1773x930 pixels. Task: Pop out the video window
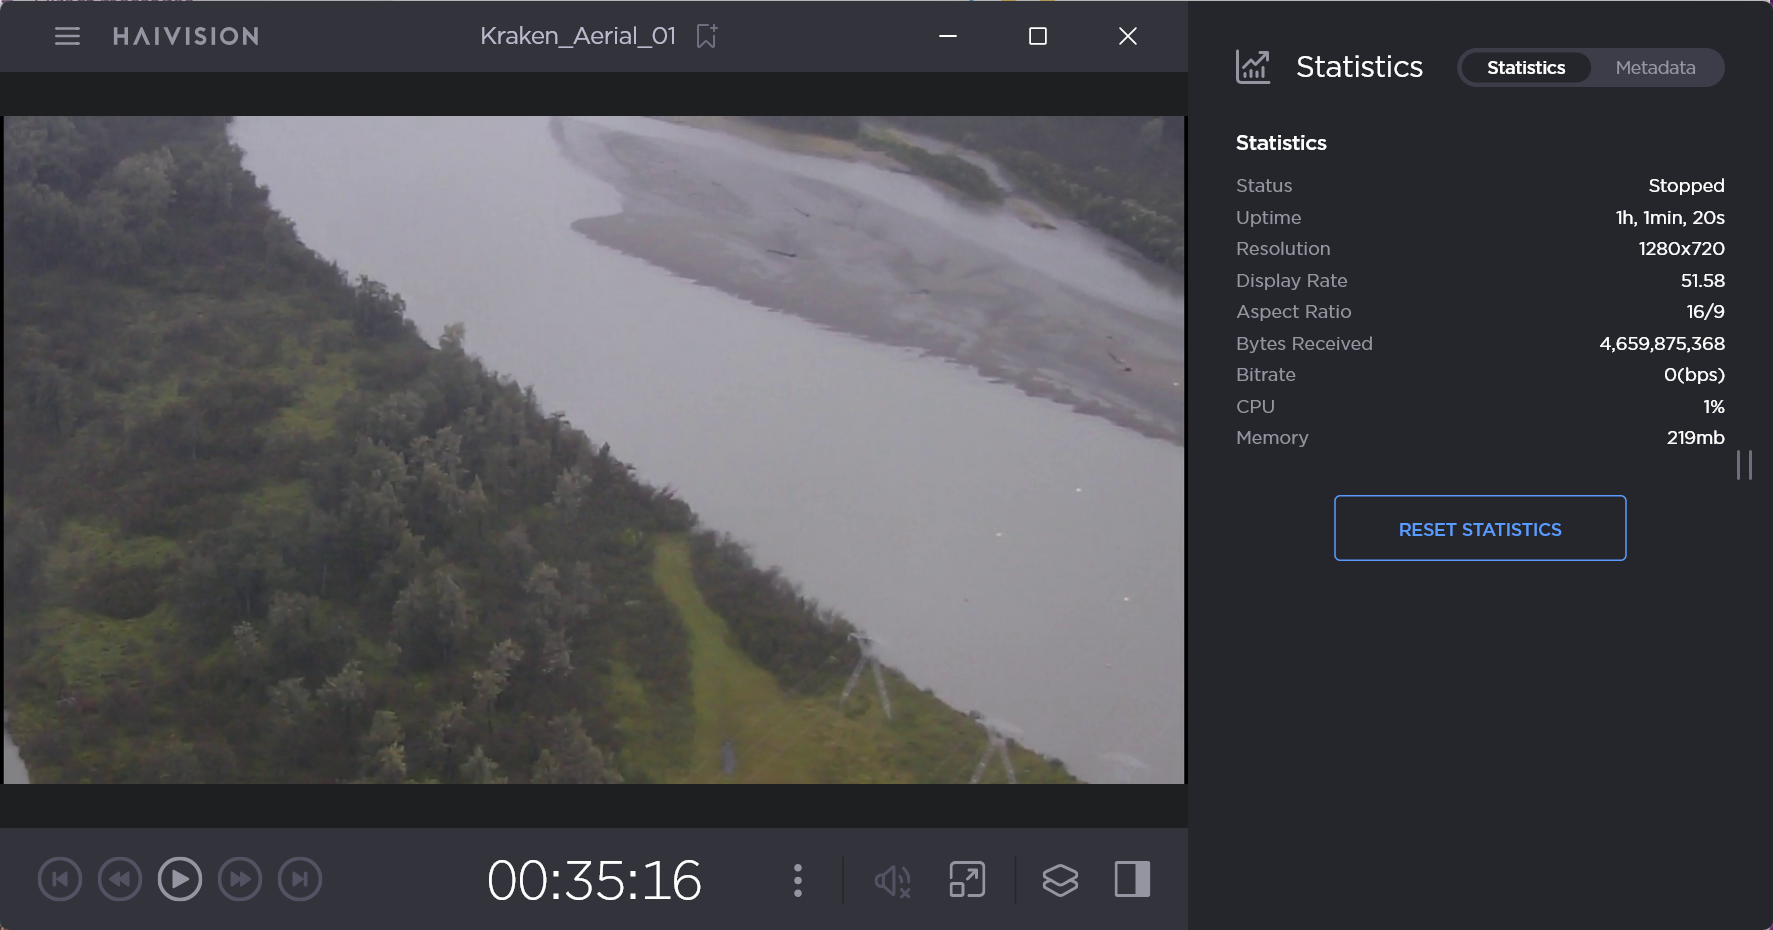click(967, 880)
